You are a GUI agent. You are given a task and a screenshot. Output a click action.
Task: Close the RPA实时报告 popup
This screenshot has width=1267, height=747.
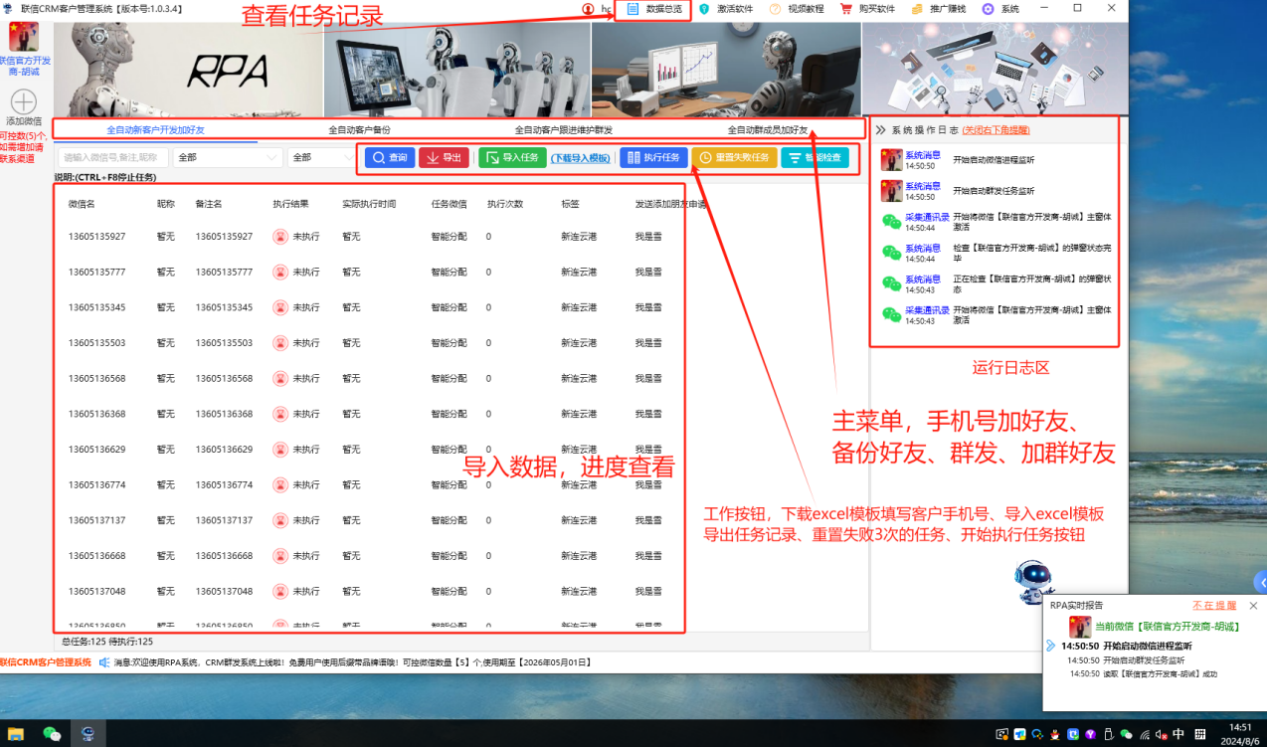[1253, 605]
